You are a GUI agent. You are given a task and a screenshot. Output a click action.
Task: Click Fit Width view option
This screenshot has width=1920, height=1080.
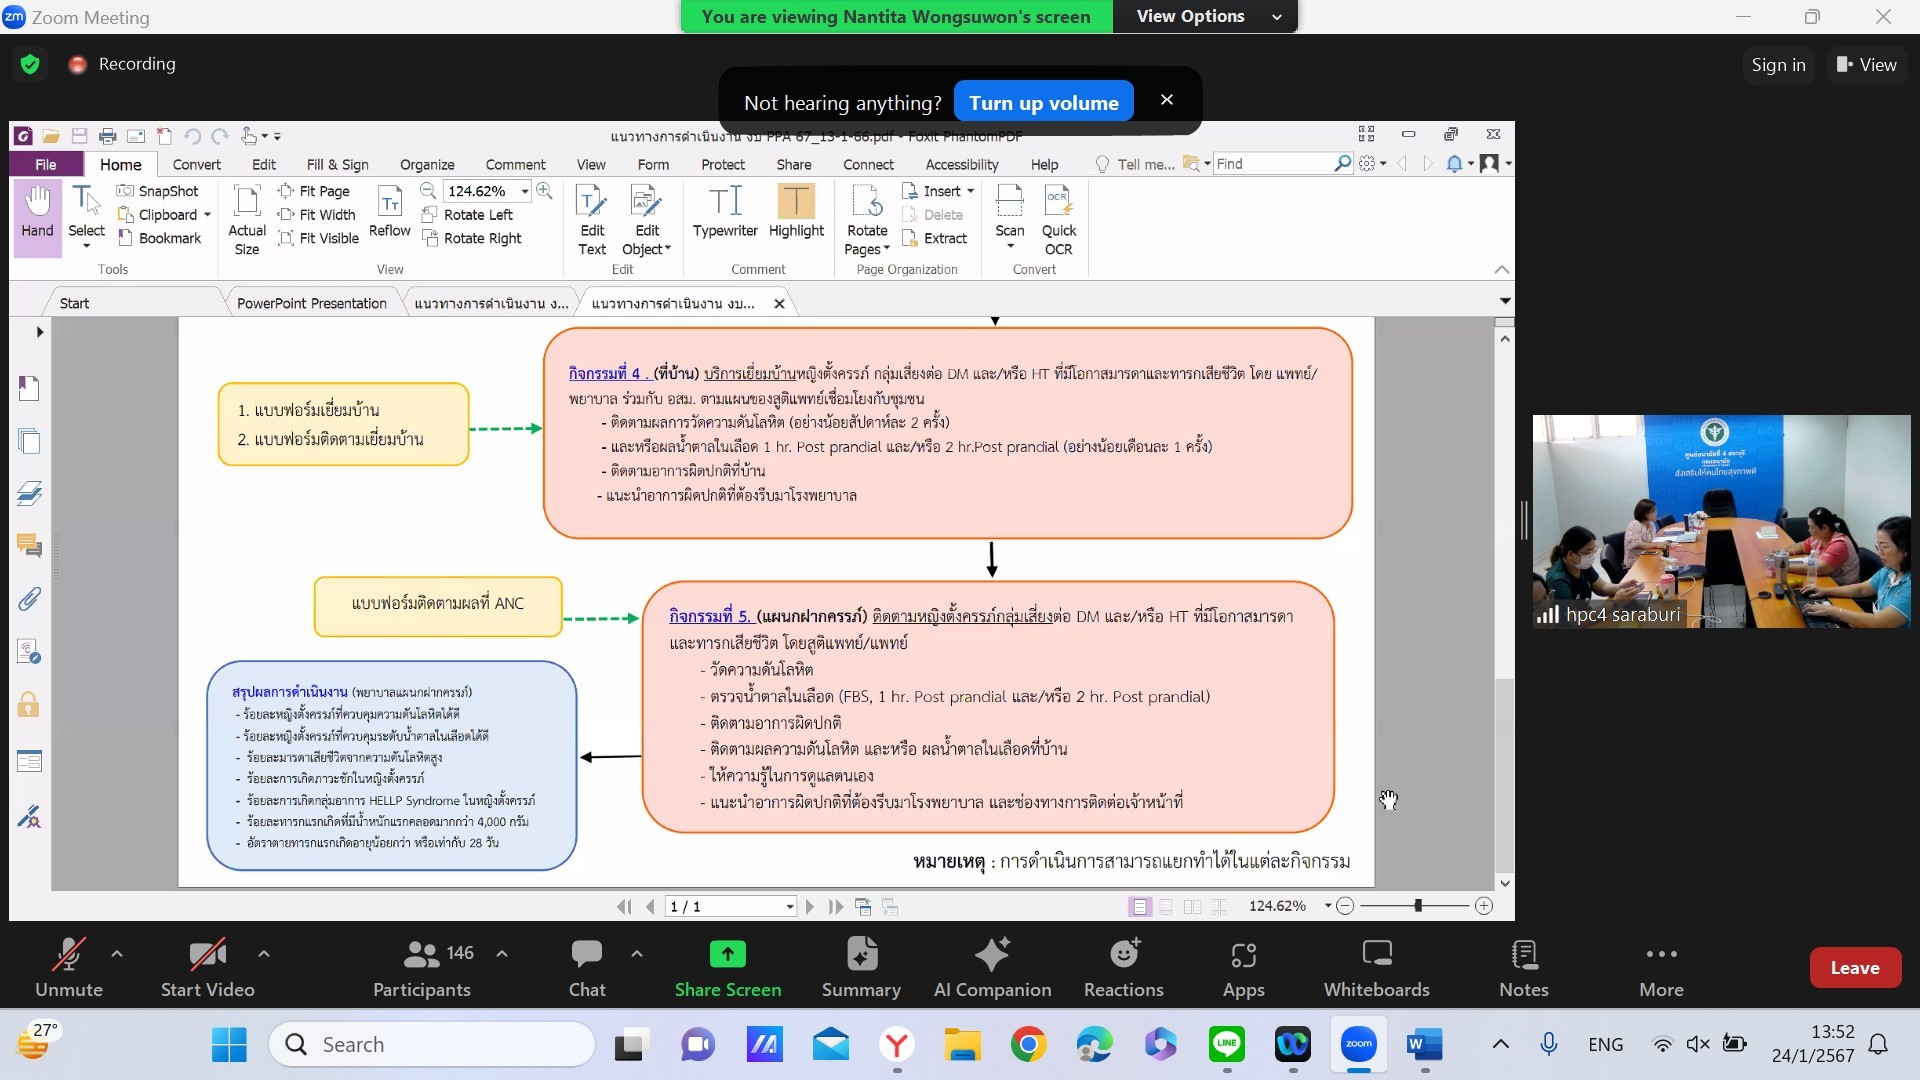(317, 215)
